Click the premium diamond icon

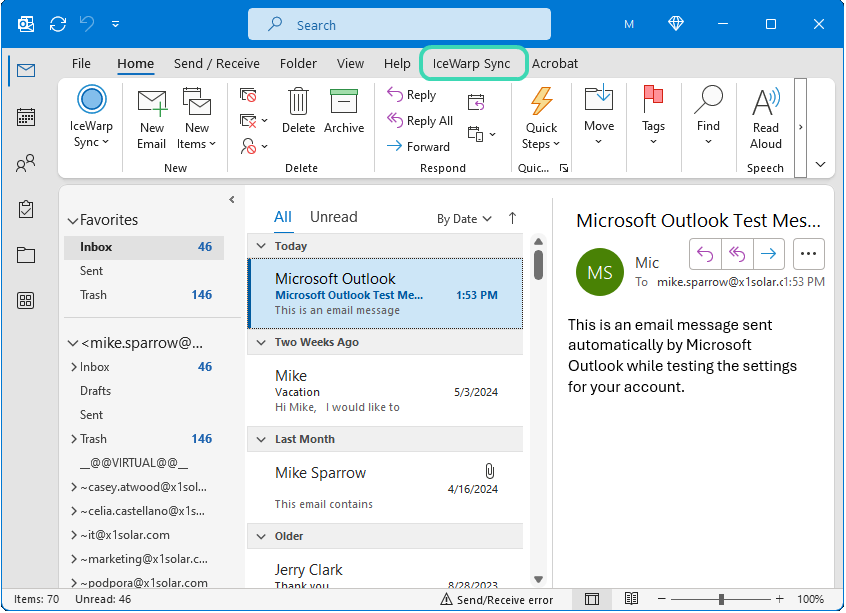(676, 23)
